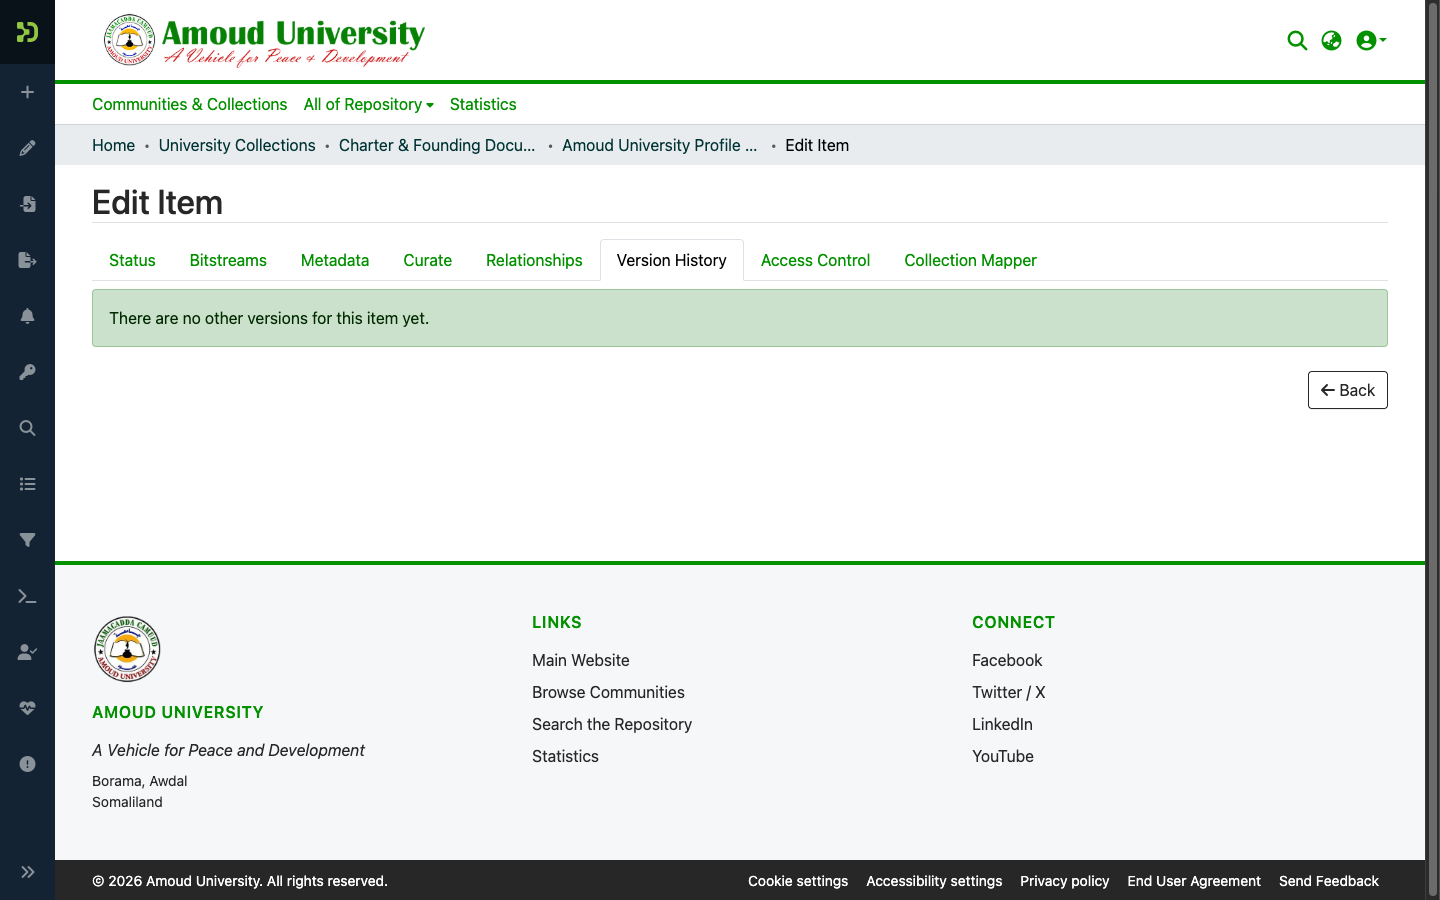Switch to the Relationships tab
Image resolution: width=1440 pixels, height=900 pixels.
click(534, 260)
